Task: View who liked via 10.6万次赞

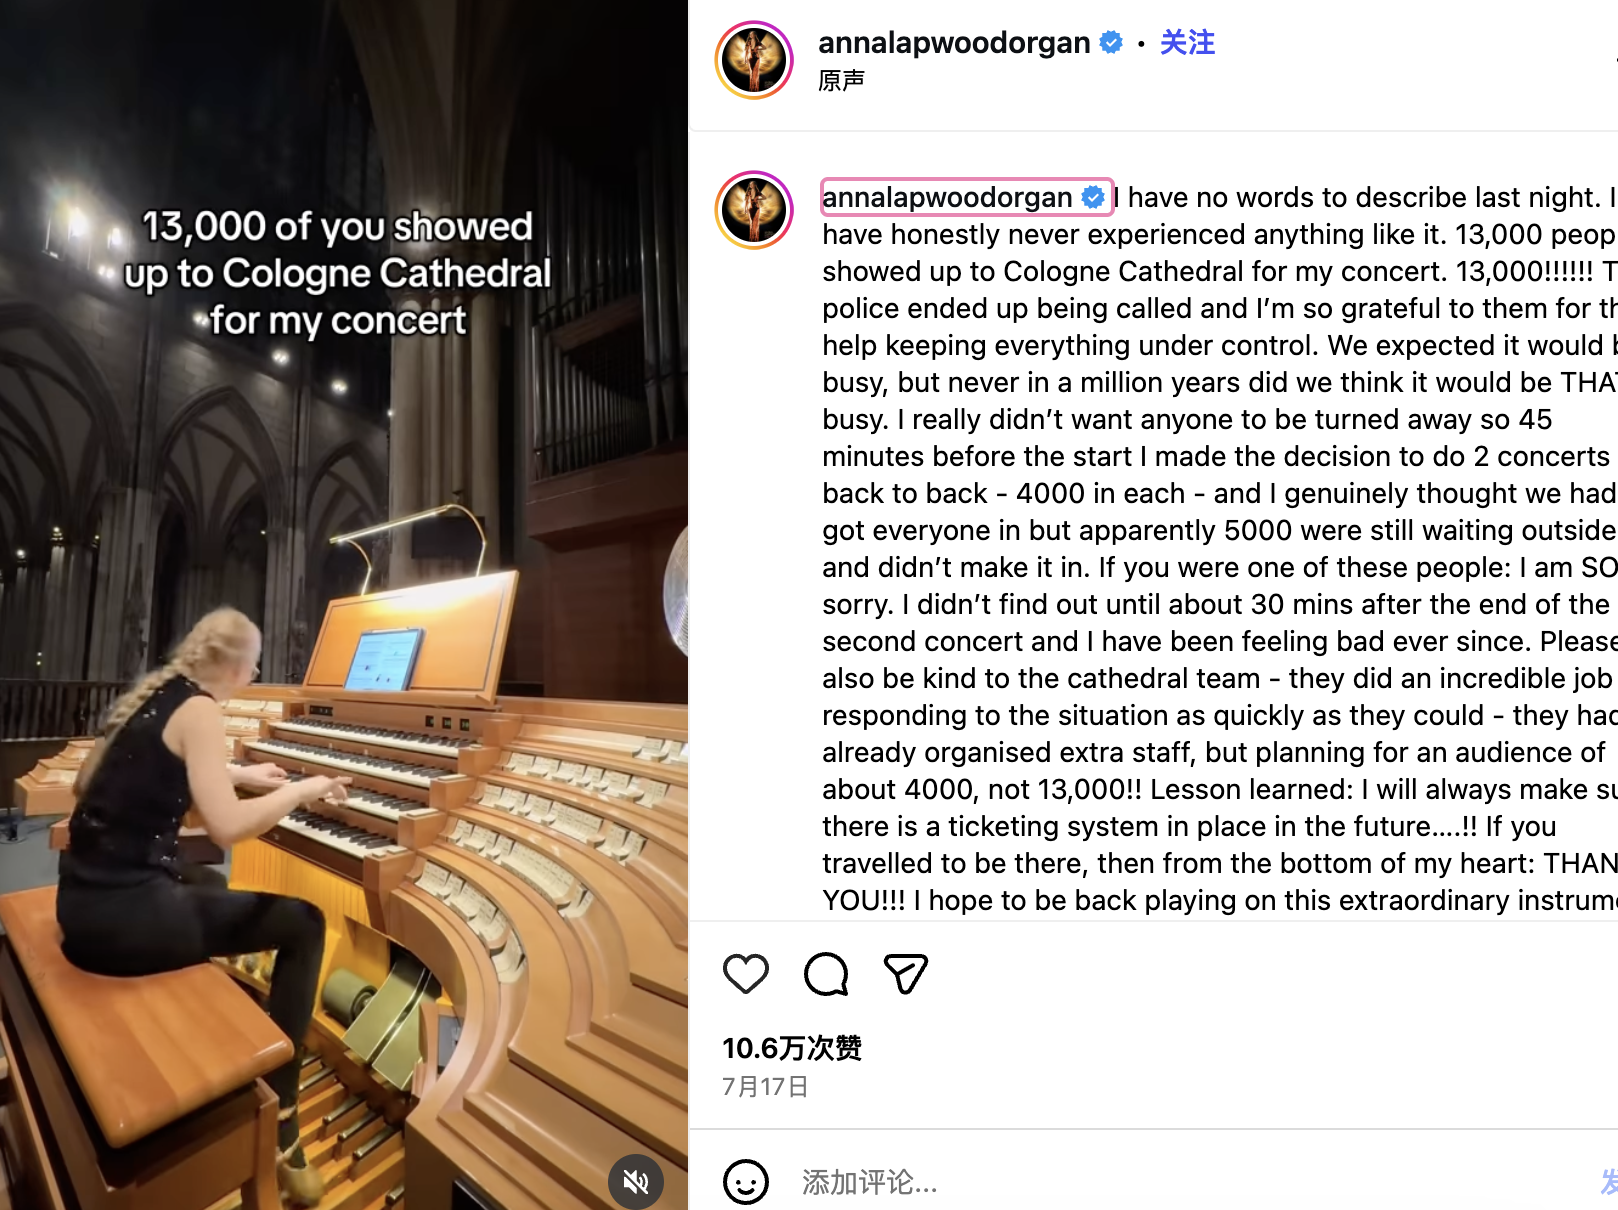Action: [x=791, y=1048]
